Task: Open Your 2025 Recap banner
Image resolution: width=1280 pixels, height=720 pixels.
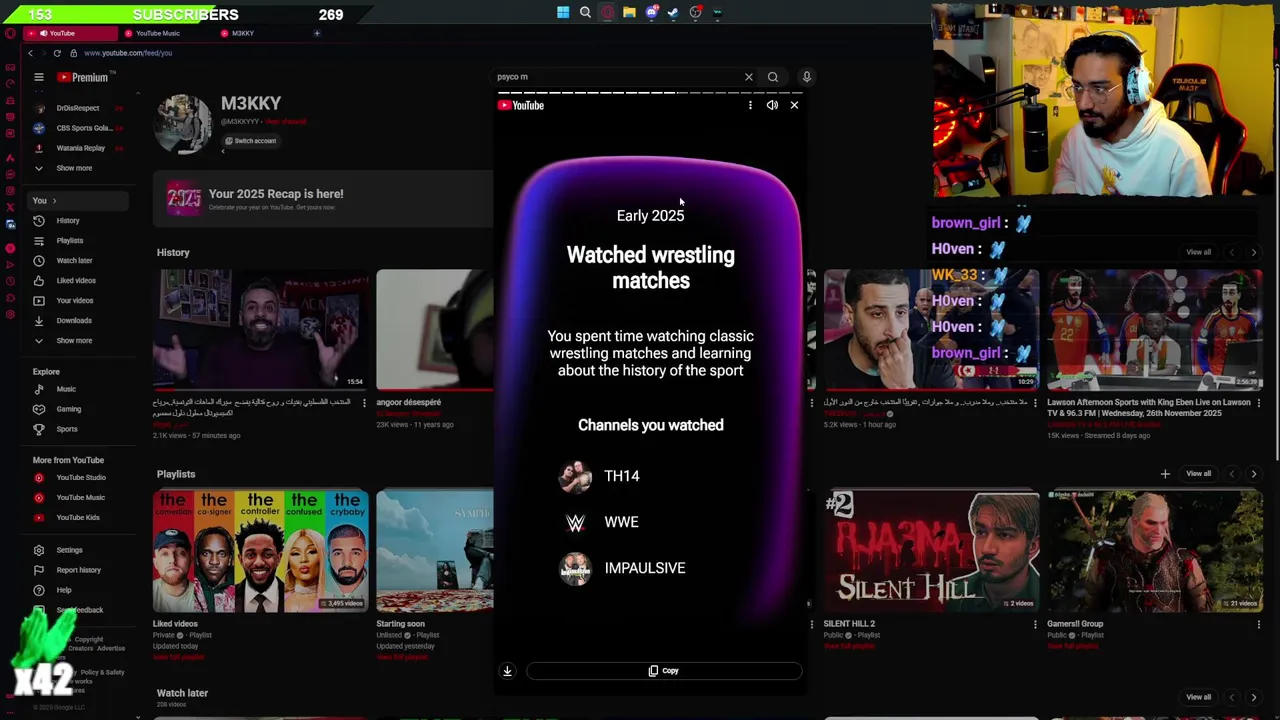Action: click(323, 199)
